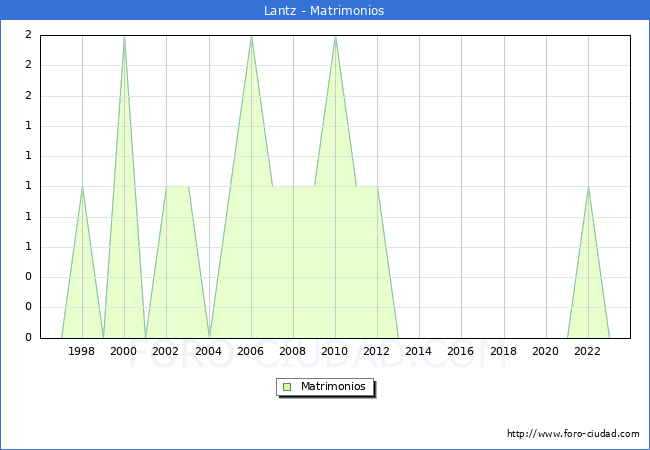This screenshot has height=450, width=650.
Task: Click the 2018 year tick label
Action: point(503,351)
